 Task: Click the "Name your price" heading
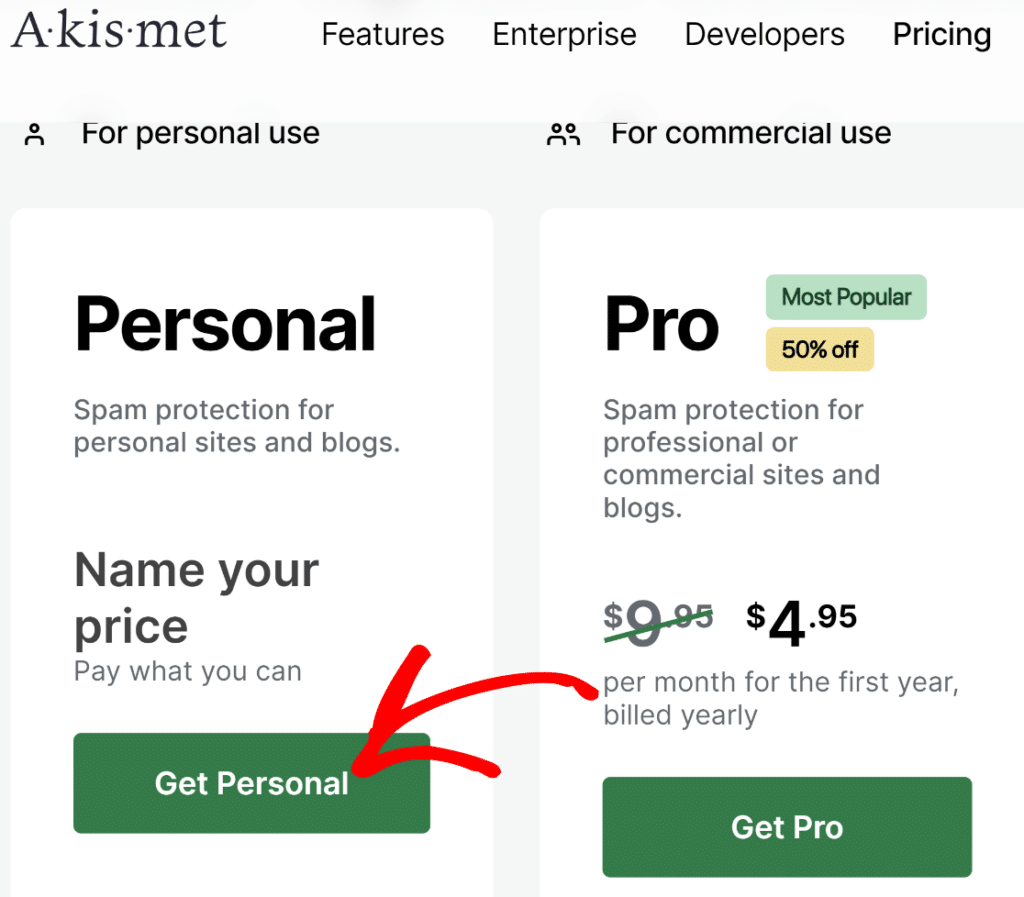[x=195, y=597]
